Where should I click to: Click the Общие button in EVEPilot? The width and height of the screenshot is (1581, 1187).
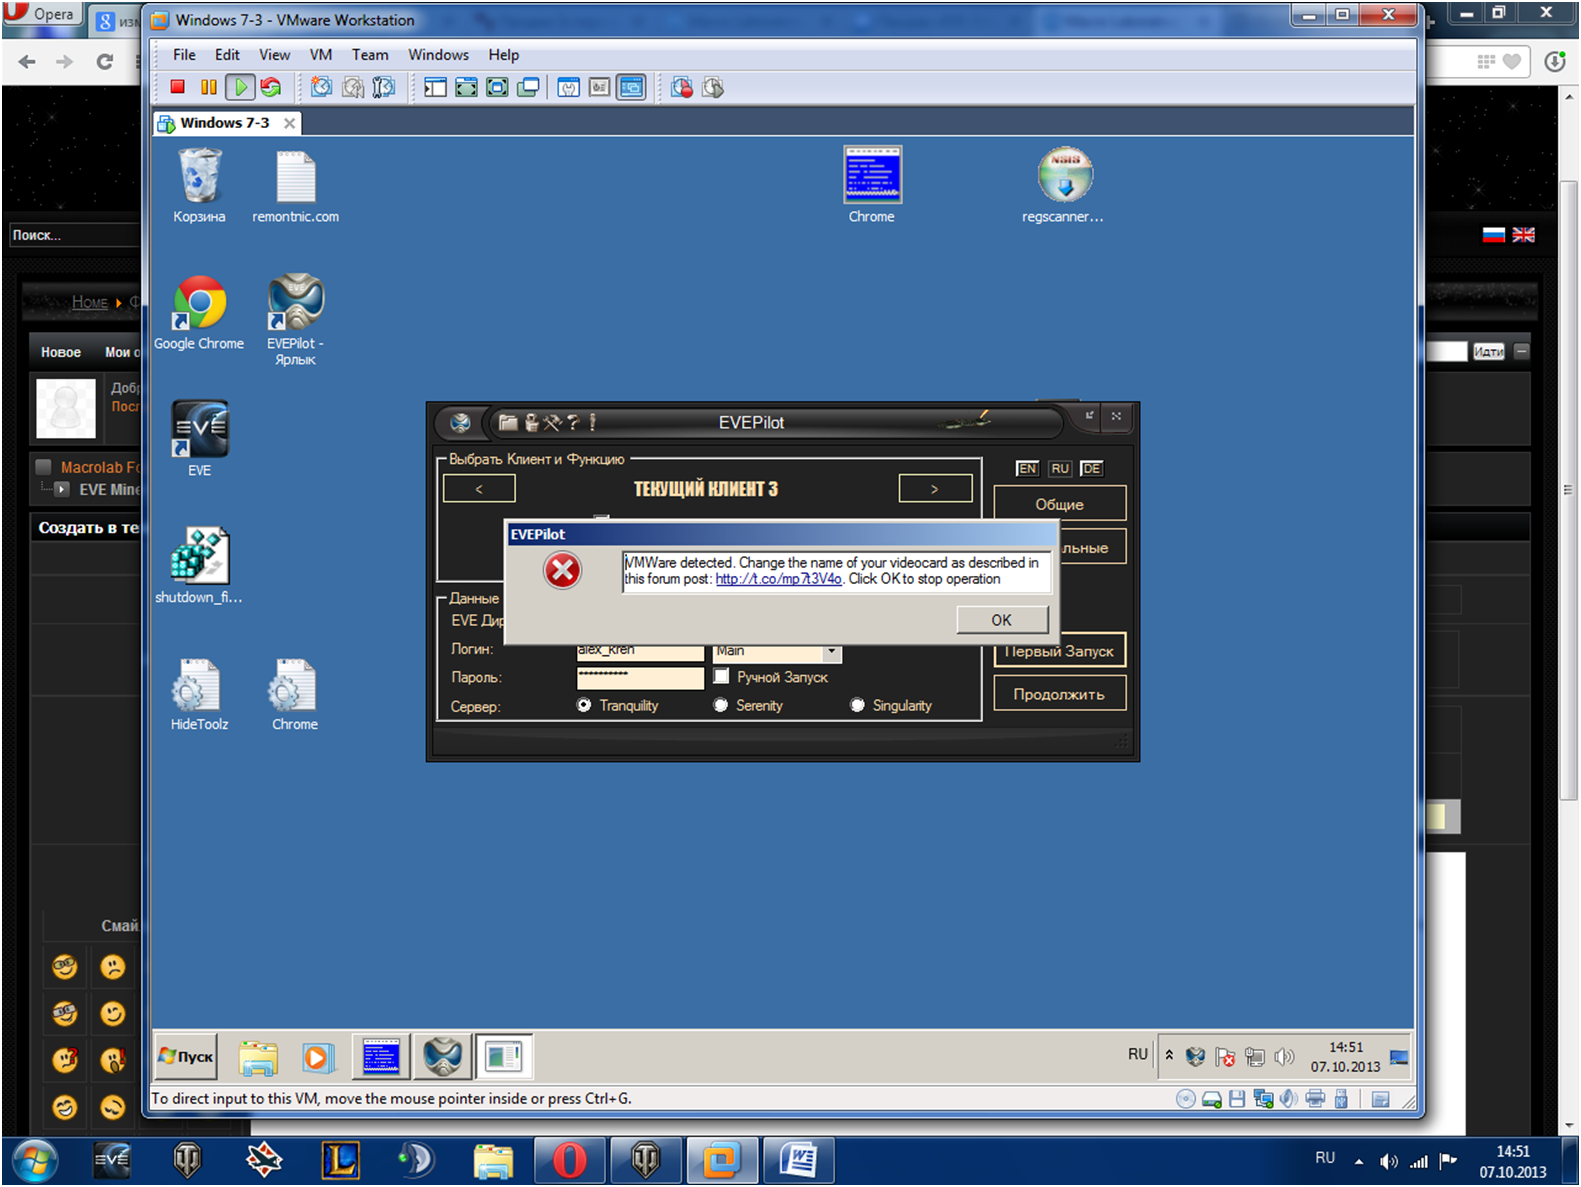[1060, 504]
